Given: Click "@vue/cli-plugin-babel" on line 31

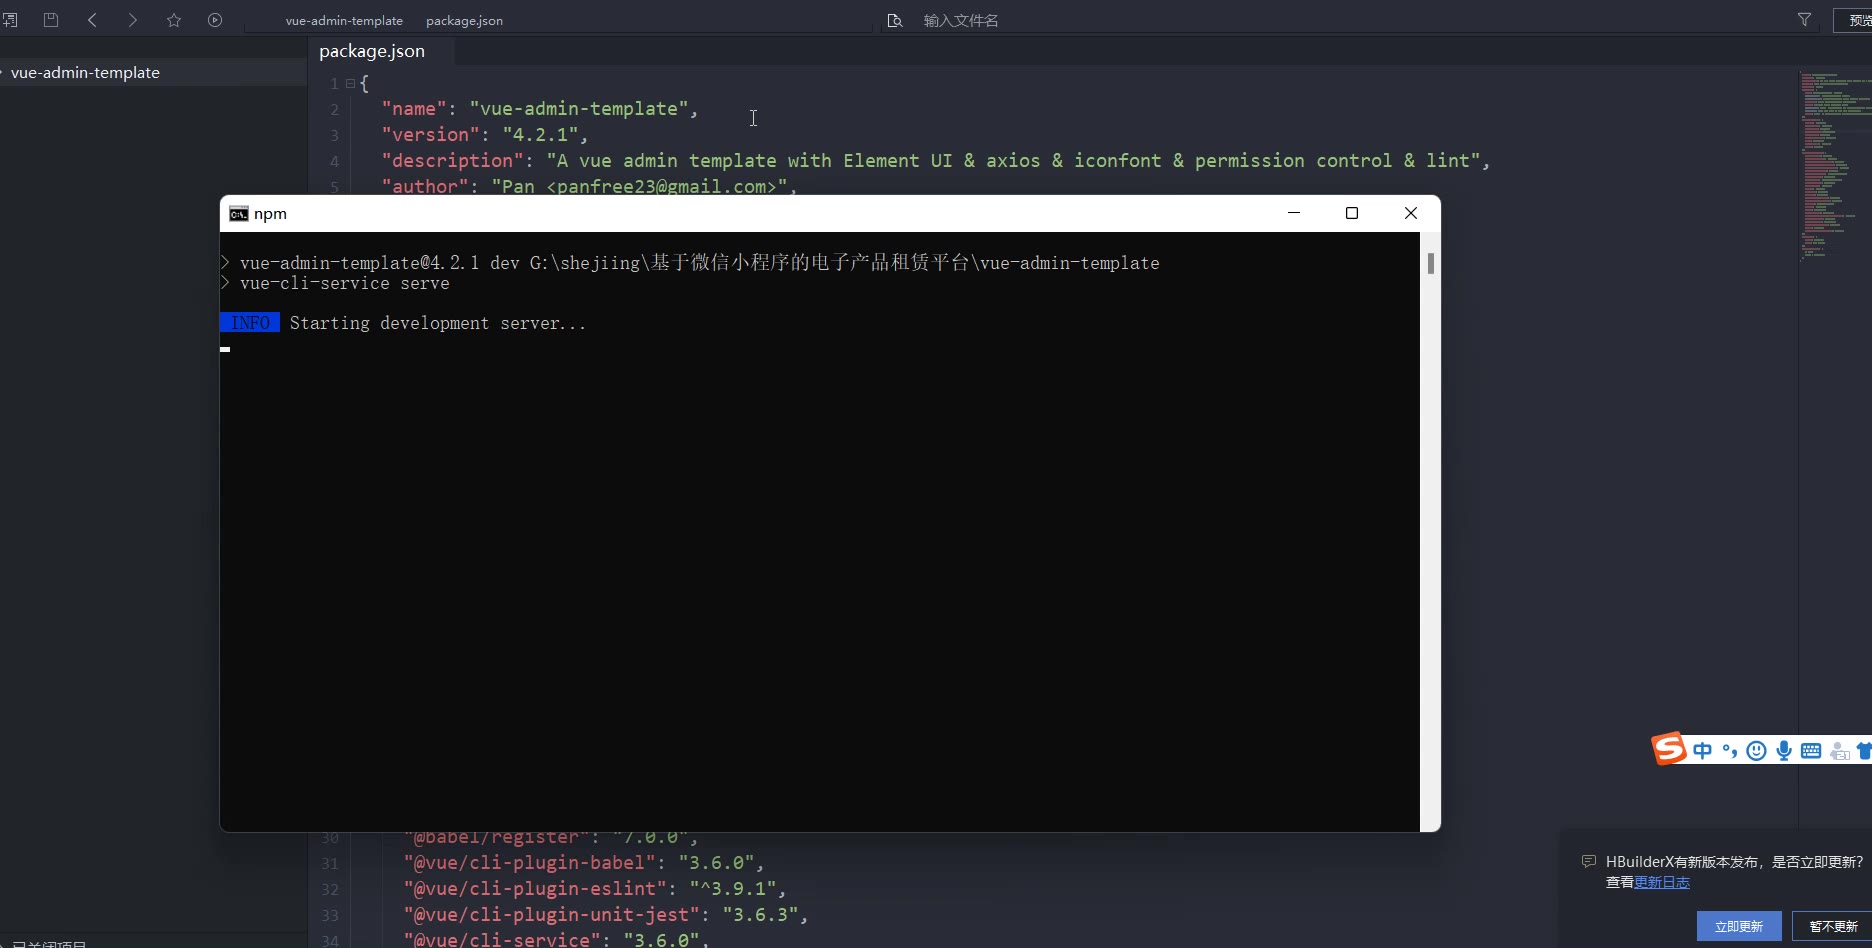Looking at the screenshot, I should click(x=530, y=863).
